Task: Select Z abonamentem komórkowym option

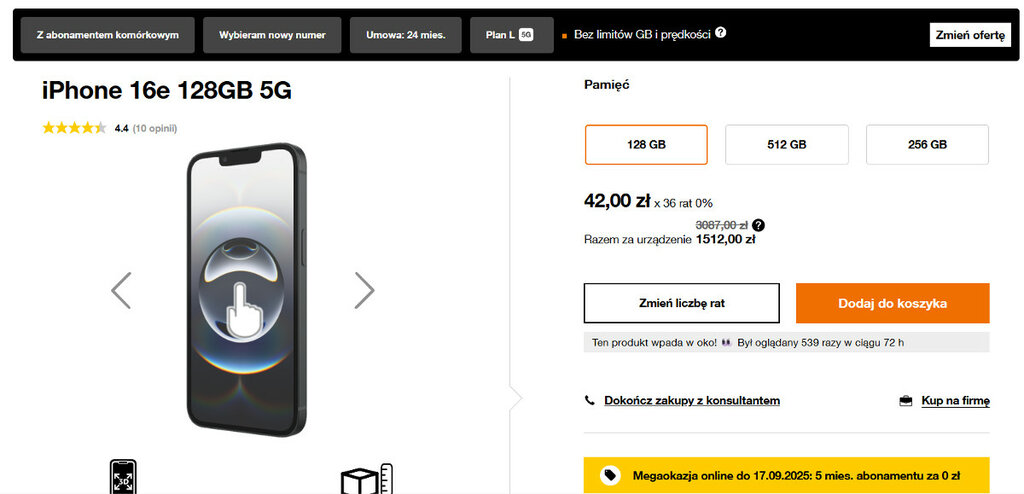Action: [107, 34]
